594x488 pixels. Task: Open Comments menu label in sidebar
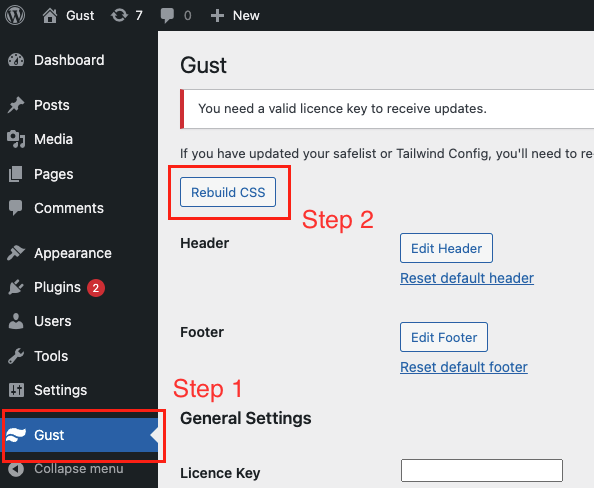tap(69, 208)
